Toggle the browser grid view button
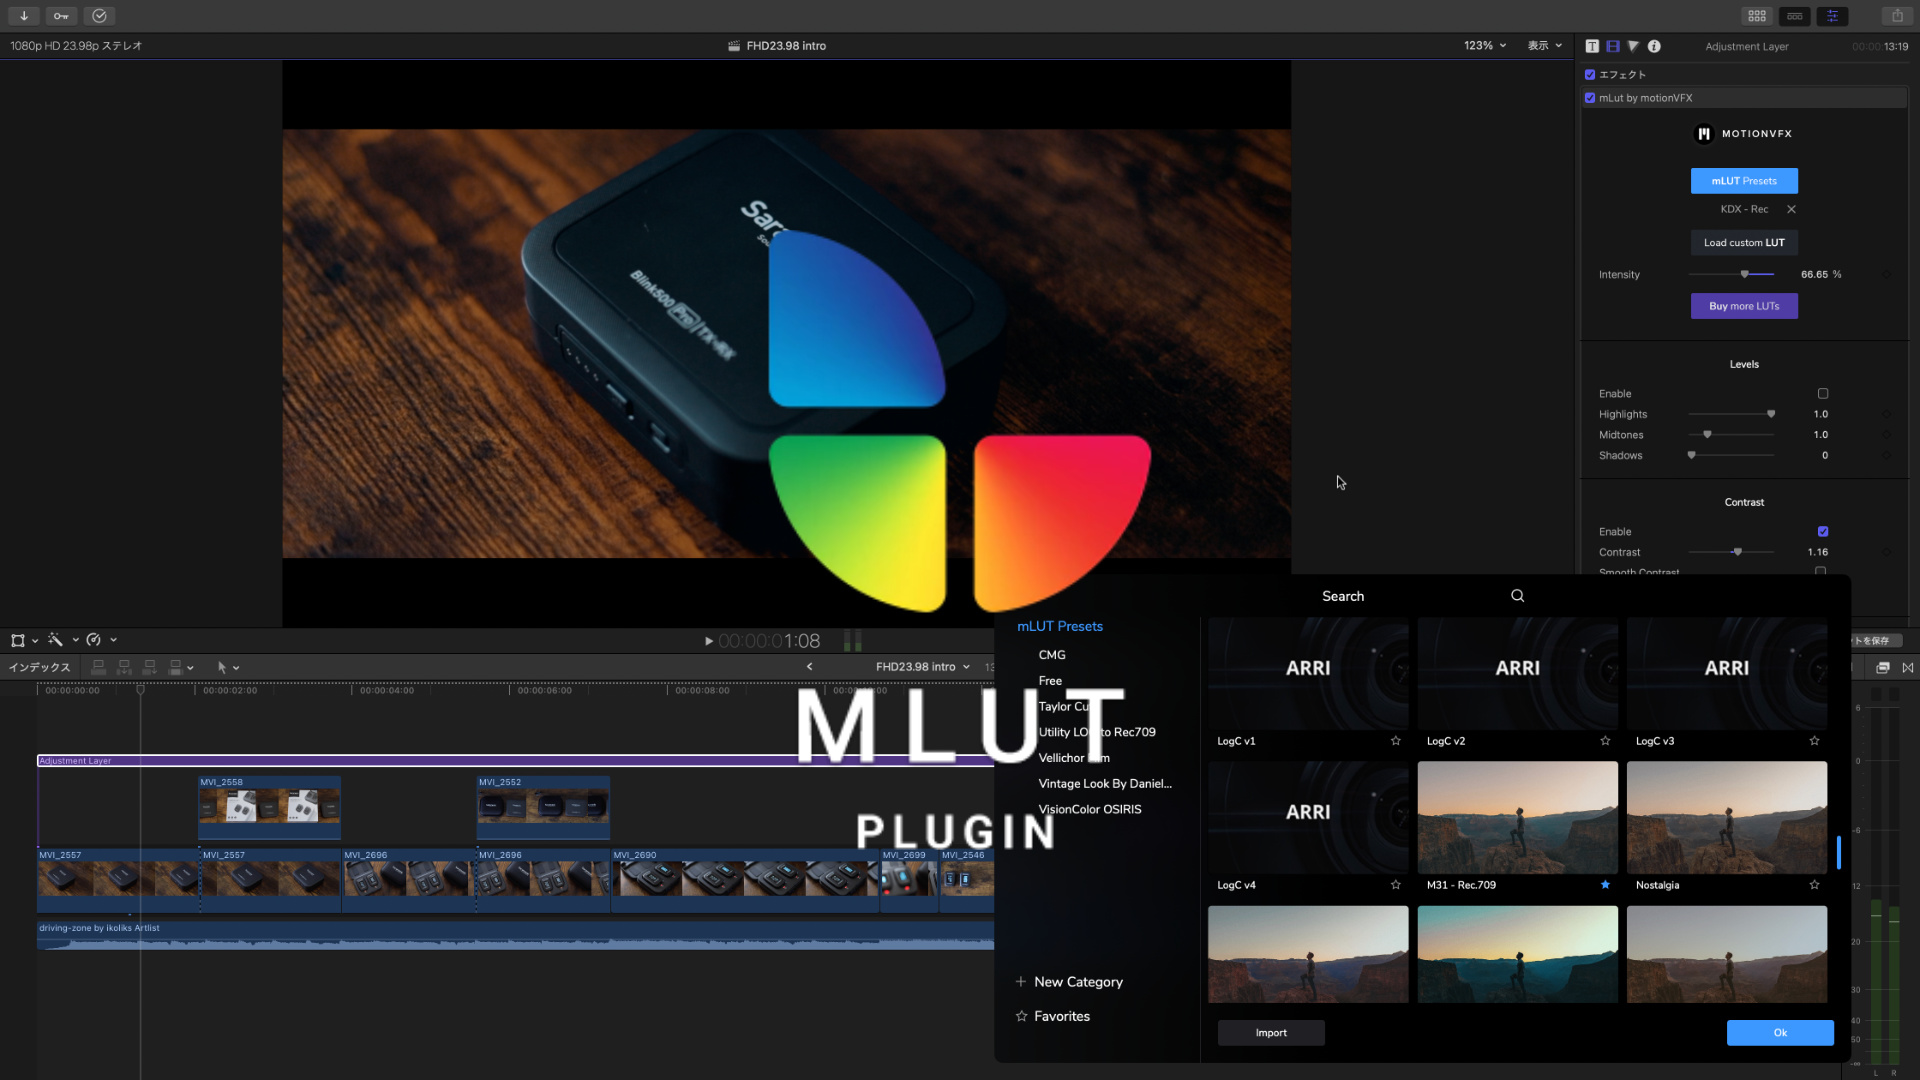This screenshot has width=1920, height=1080. point(1757,16)
